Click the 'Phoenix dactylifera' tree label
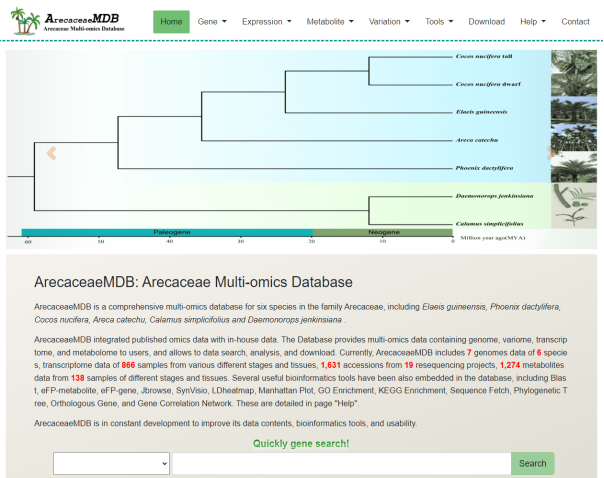The image size is (604, 478). click(x=484, y=168)
